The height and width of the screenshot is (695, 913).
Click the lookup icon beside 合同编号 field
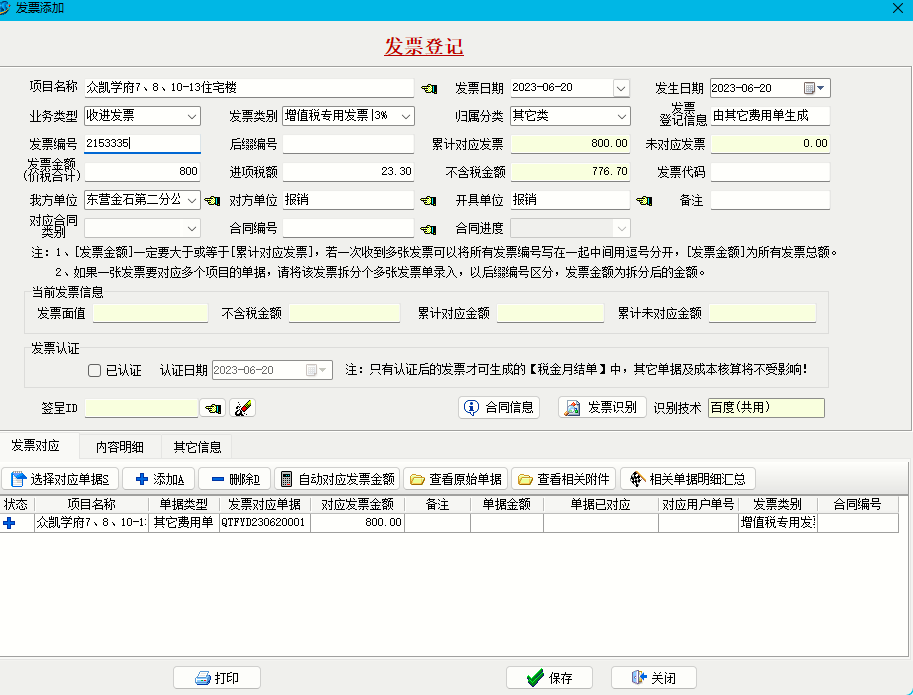point(429,228)
